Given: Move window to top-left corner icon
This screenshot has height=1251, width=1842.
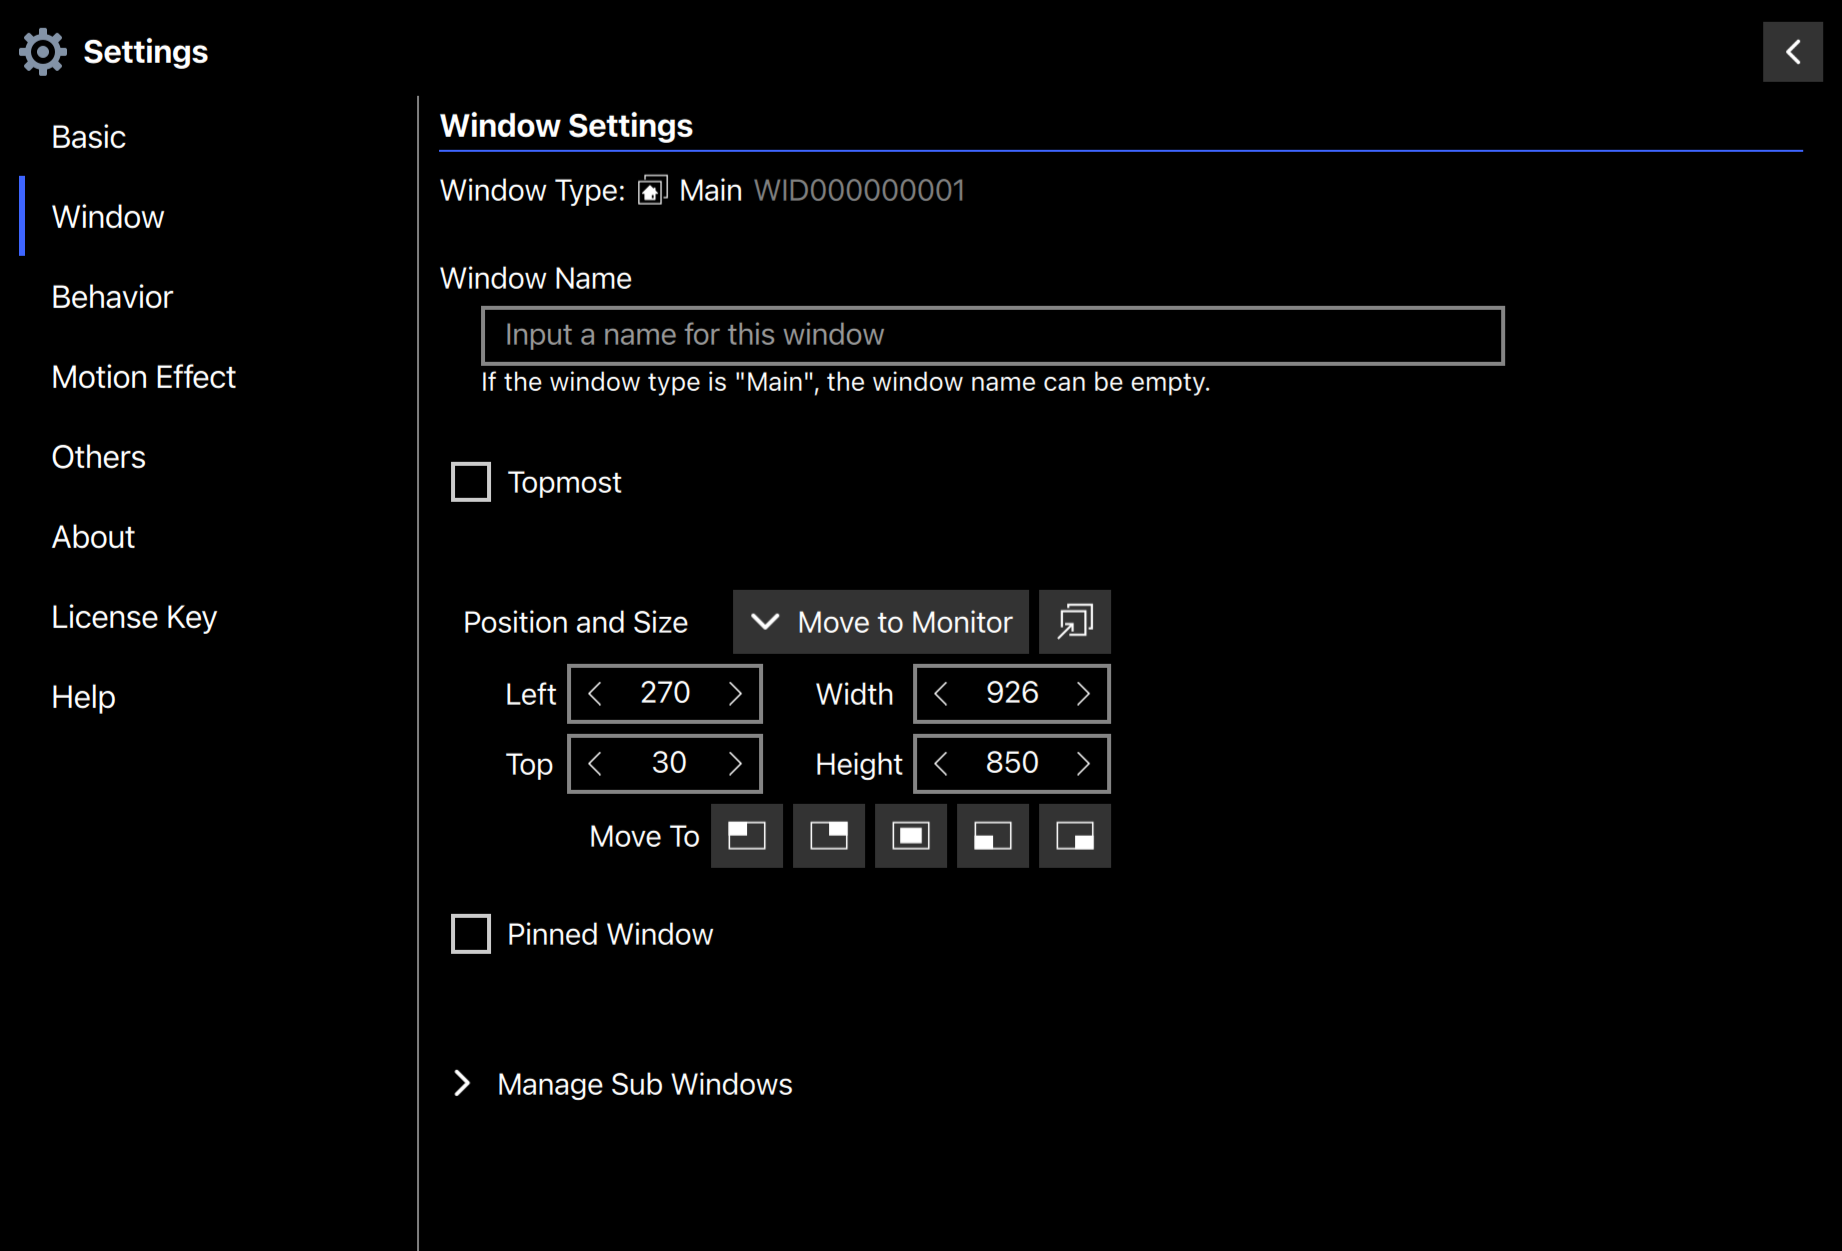Looking at the screenshot, I should pyautogui.click(x=746, y=836).
